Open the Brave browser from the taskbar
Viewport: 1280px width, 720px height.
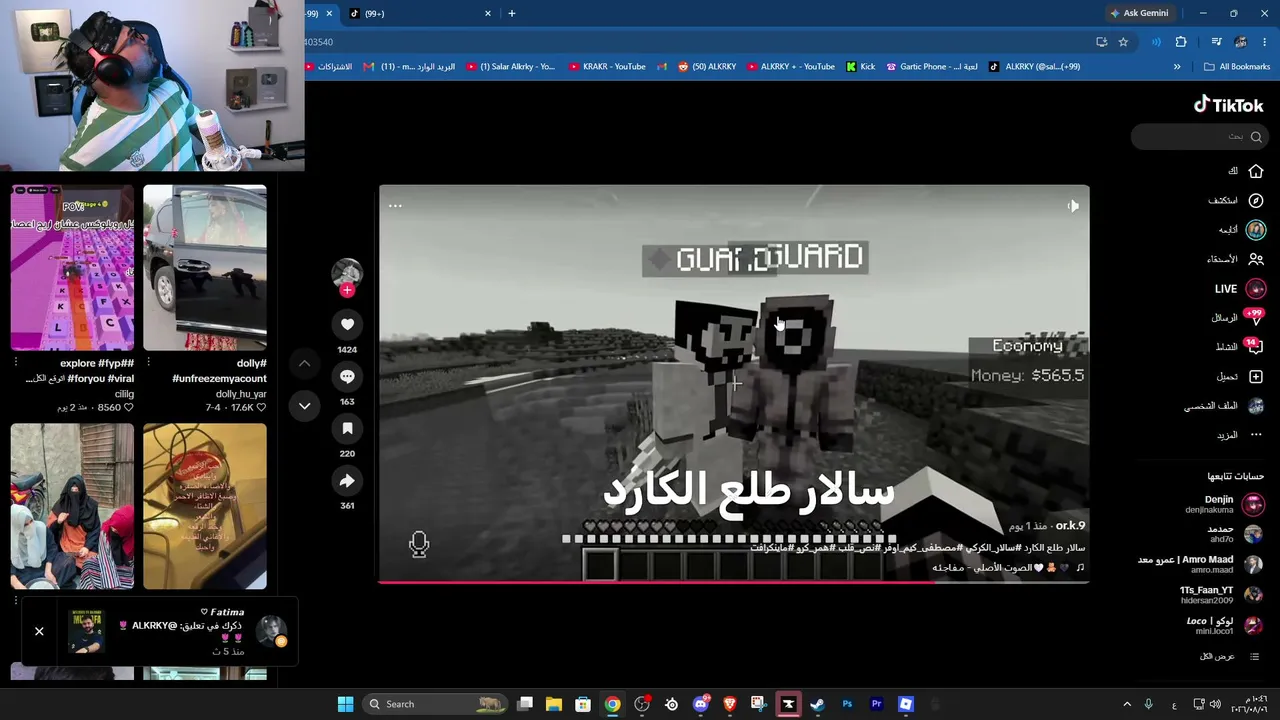(x=729, y=704)
